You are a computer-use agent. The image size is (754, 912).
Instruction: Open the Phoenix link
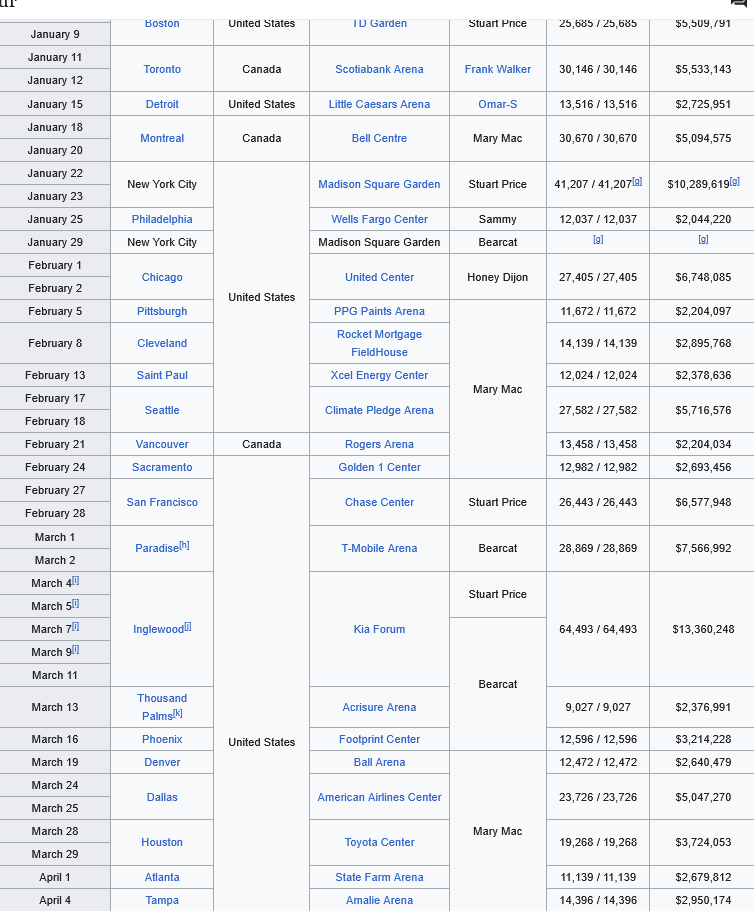click(x=162, y=739)
